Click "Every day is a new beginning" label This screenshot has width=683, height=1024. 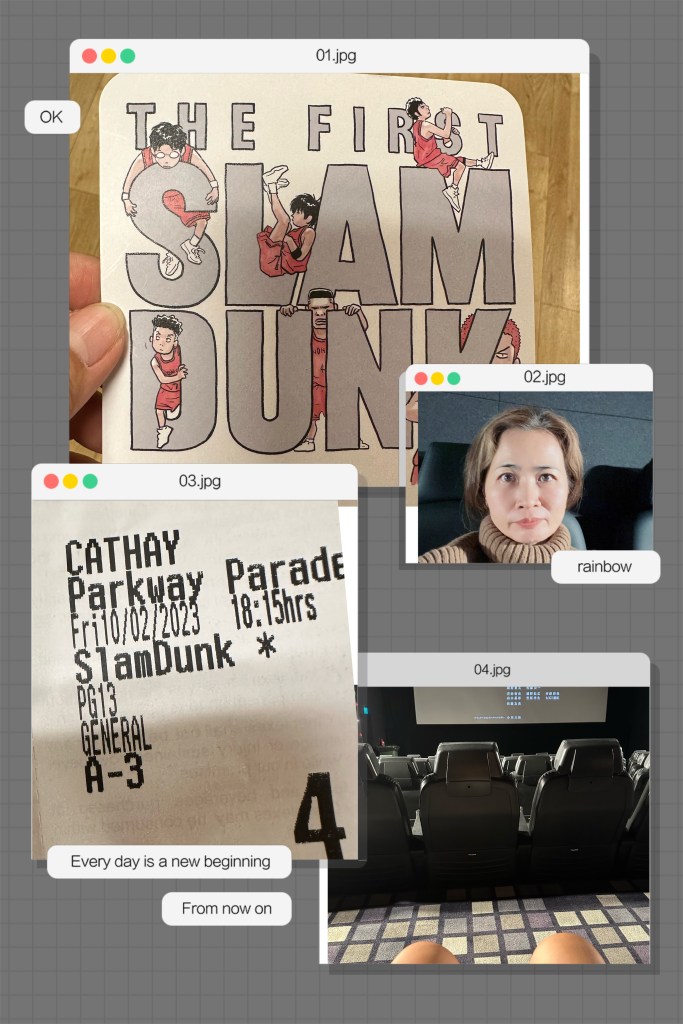click(x=170, y=861)
